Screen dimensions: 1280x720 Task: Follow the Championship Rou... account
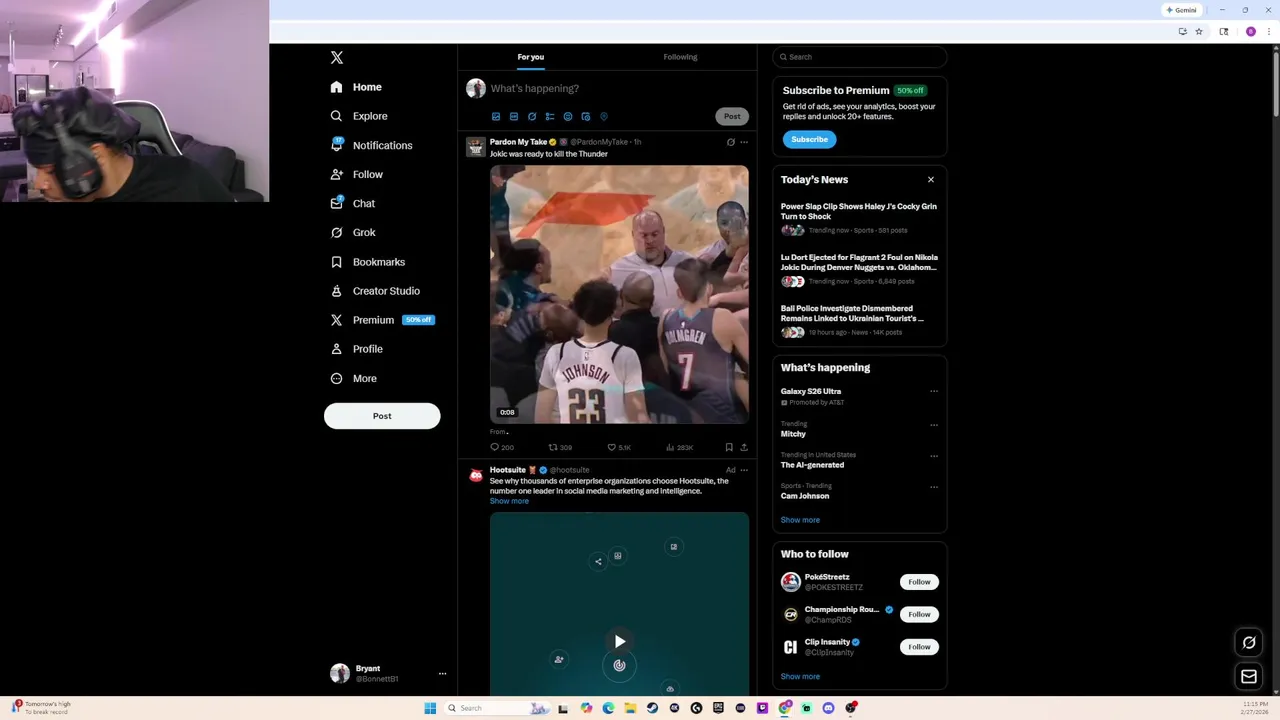click(x=919, y=614)
